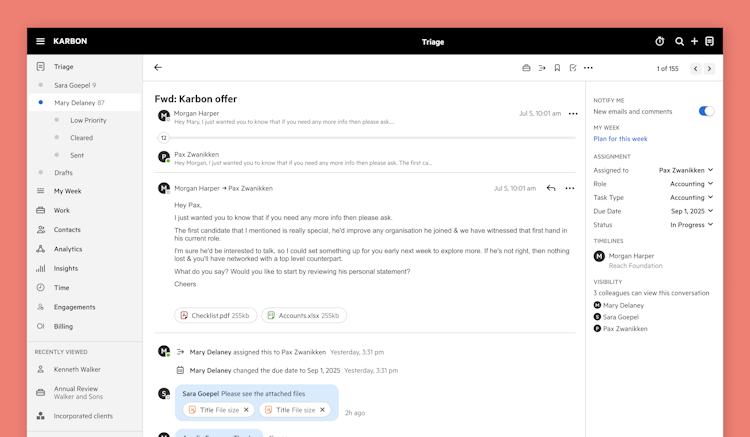This screenshot has height=437, width=750.
Task: Click the timer stopwatch icon
Action: pyautogui.click(x=660, y=41)
